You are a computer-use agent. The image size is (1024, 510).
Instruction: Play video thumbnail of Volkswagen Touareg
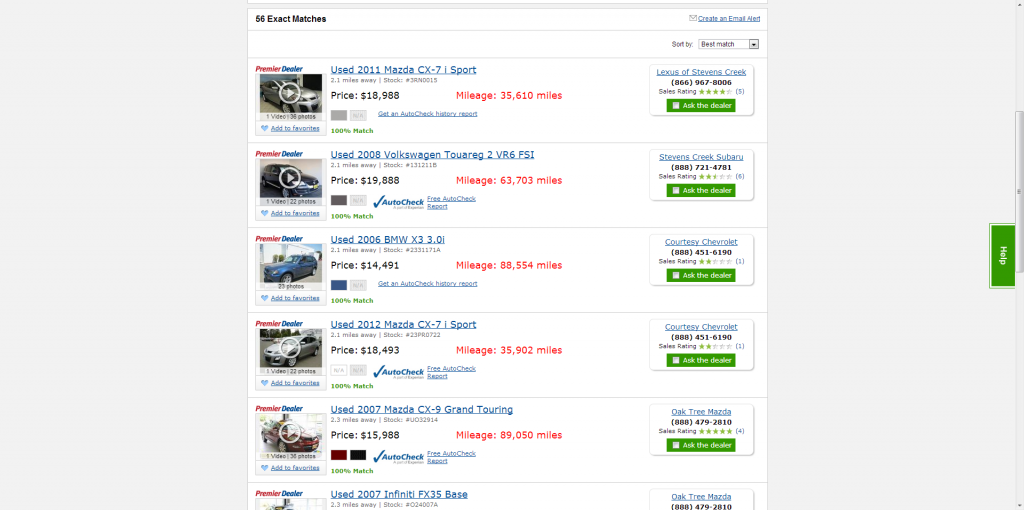[x=291, y=178]
